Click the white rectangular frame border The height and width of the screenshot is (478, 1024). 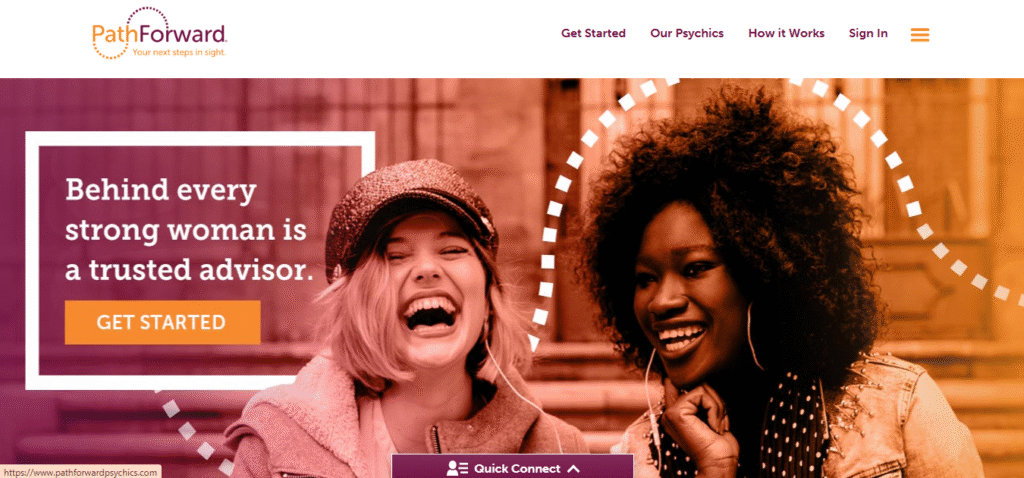coord(199,138)
